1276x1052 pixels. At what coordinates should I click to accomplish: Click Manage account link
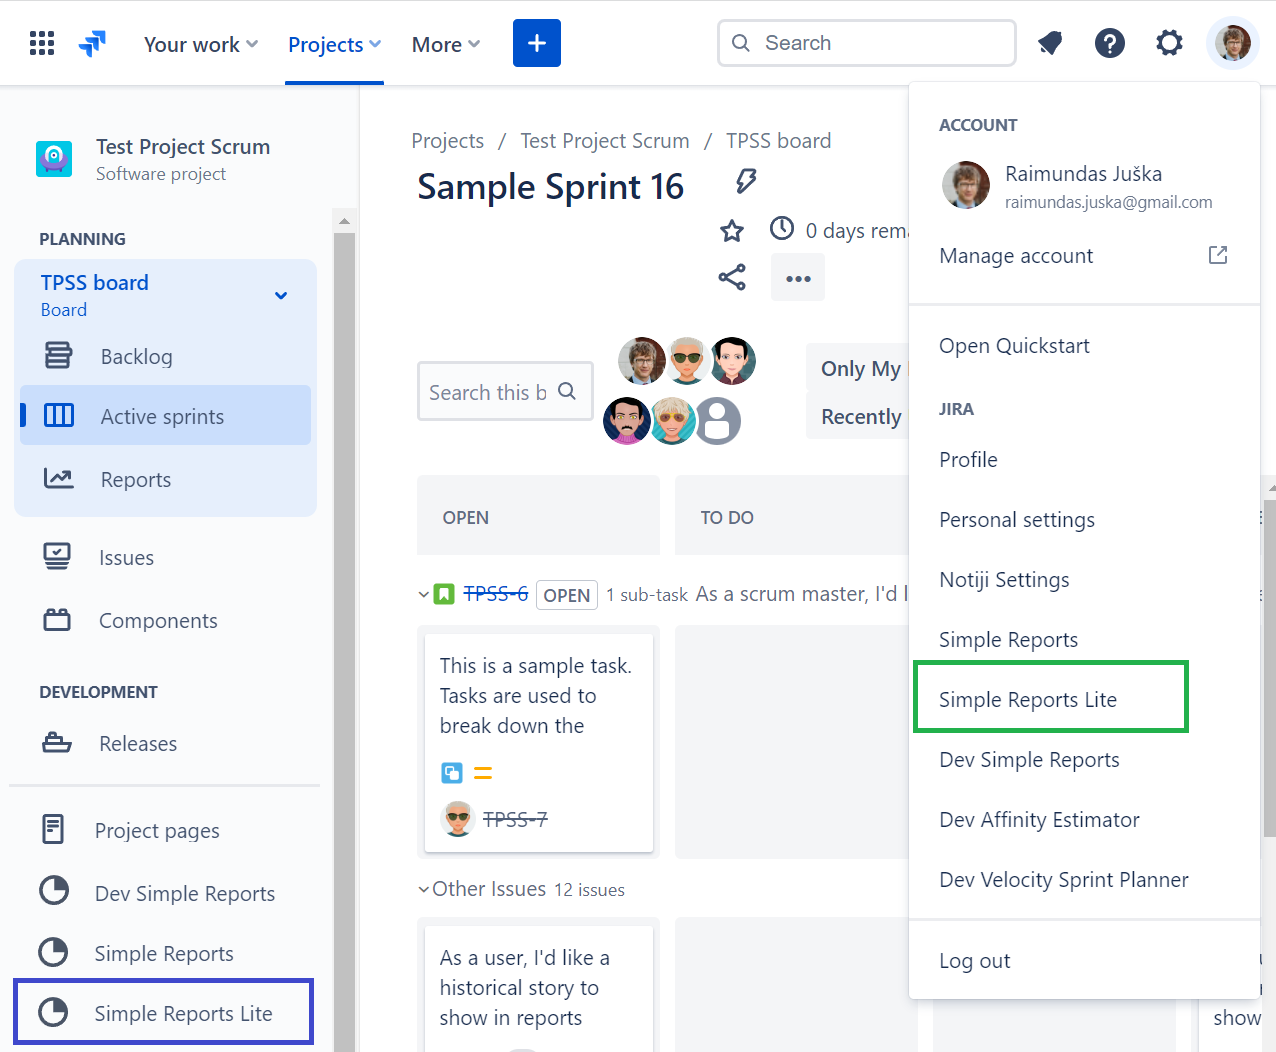click(1016, 256)
